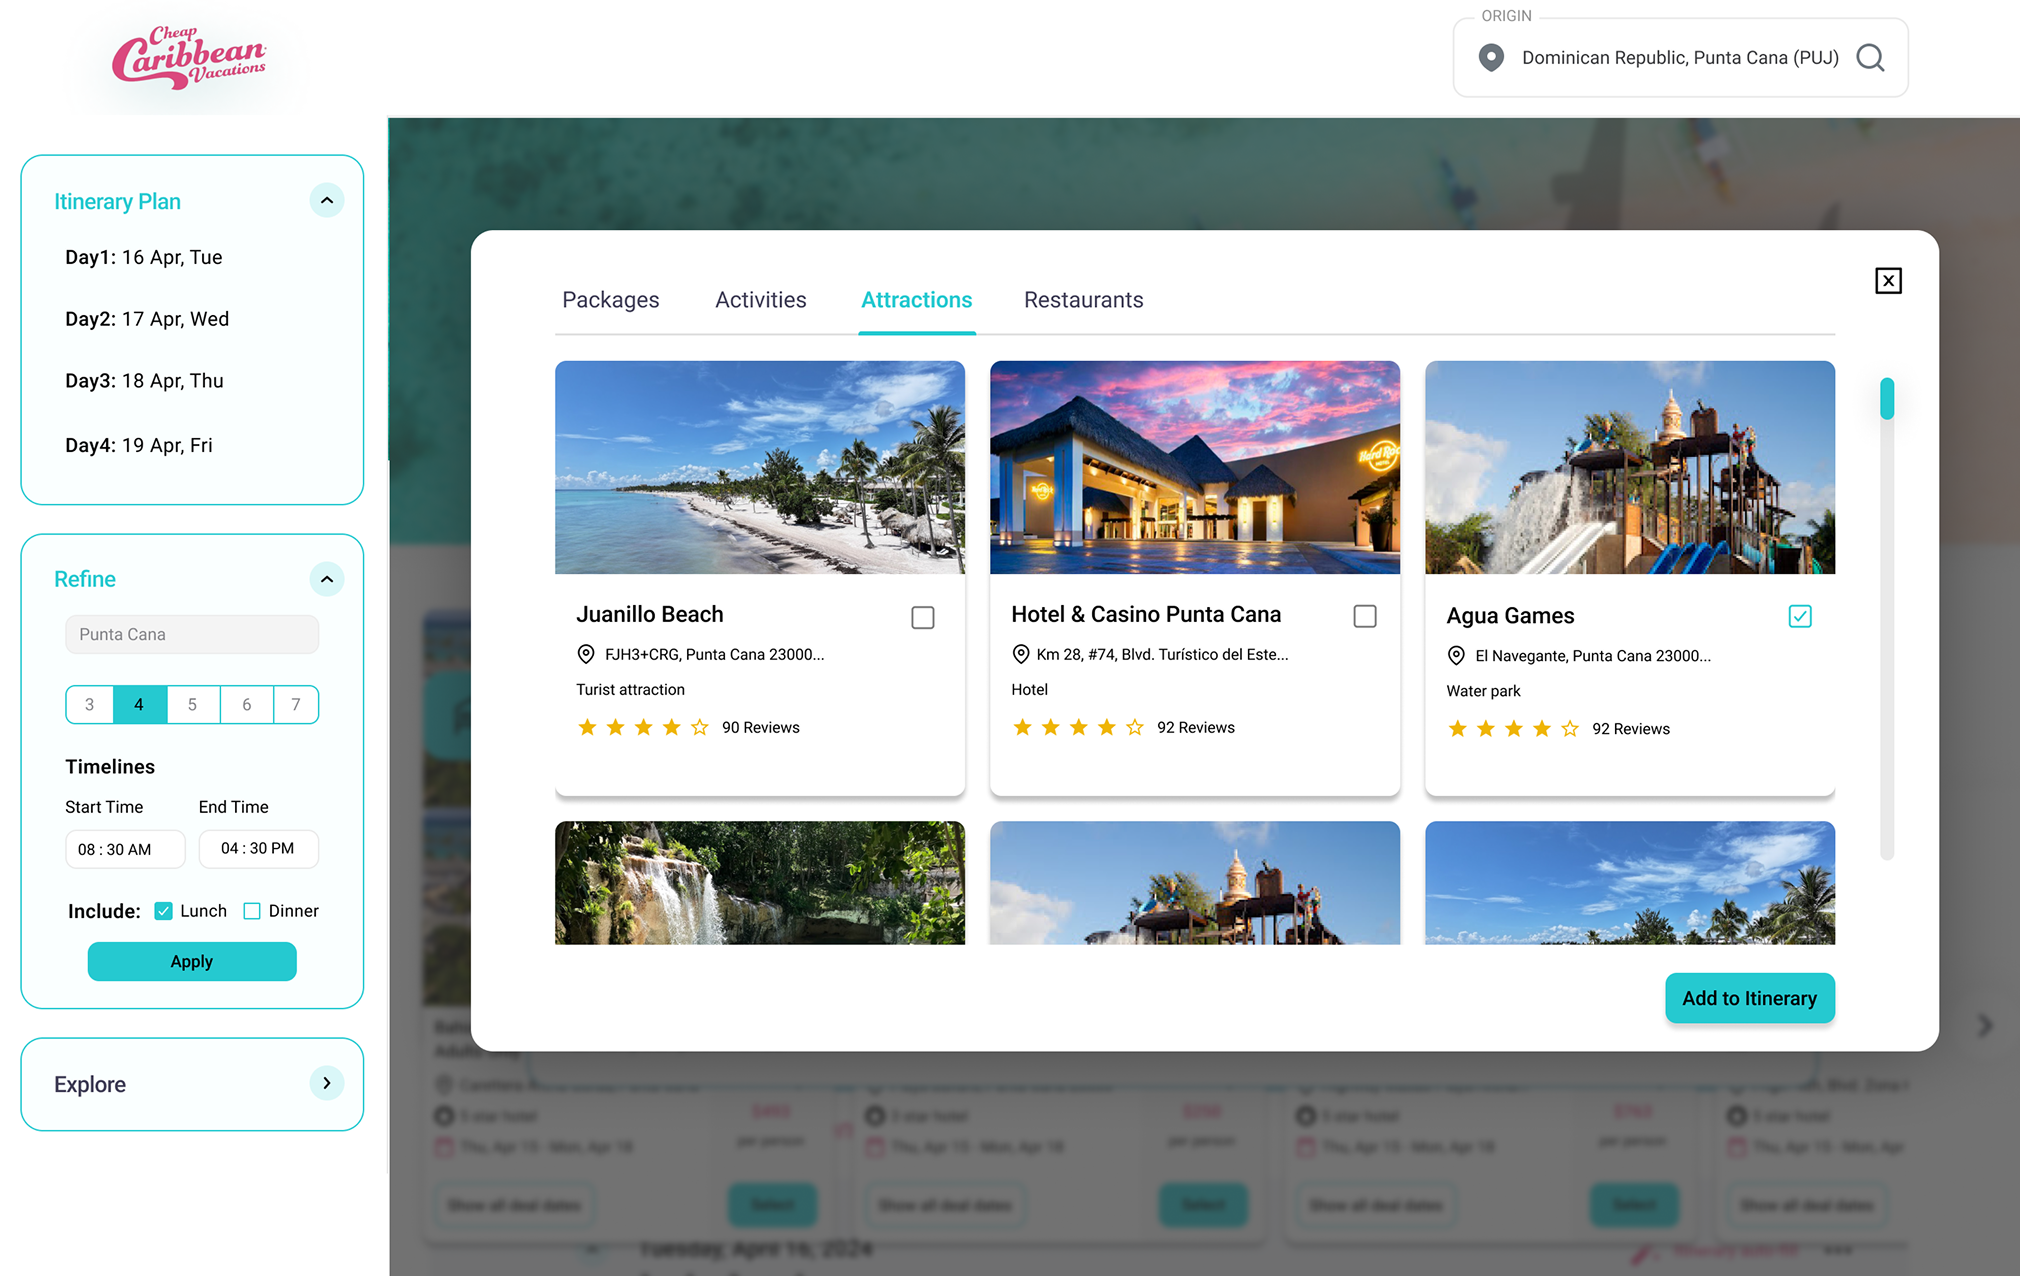Click the star rating of Hotel & Casino
2020x1276 pixels.
point(1078,727)
